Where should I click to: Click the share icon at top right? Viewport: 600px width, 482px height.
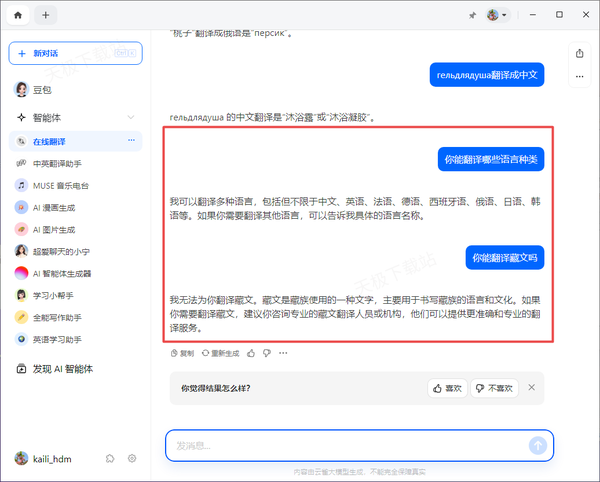tap(579, 53)
